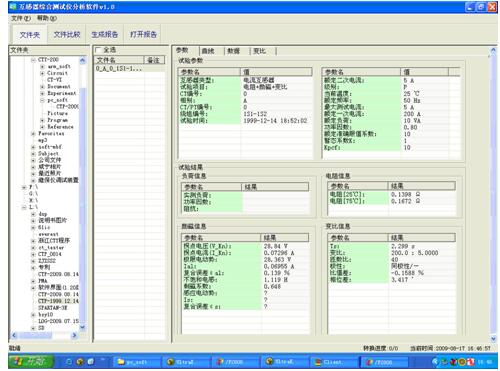Collapse the L:\ drive node
Viewport: 500px width, 371px height.
(24, 207)
